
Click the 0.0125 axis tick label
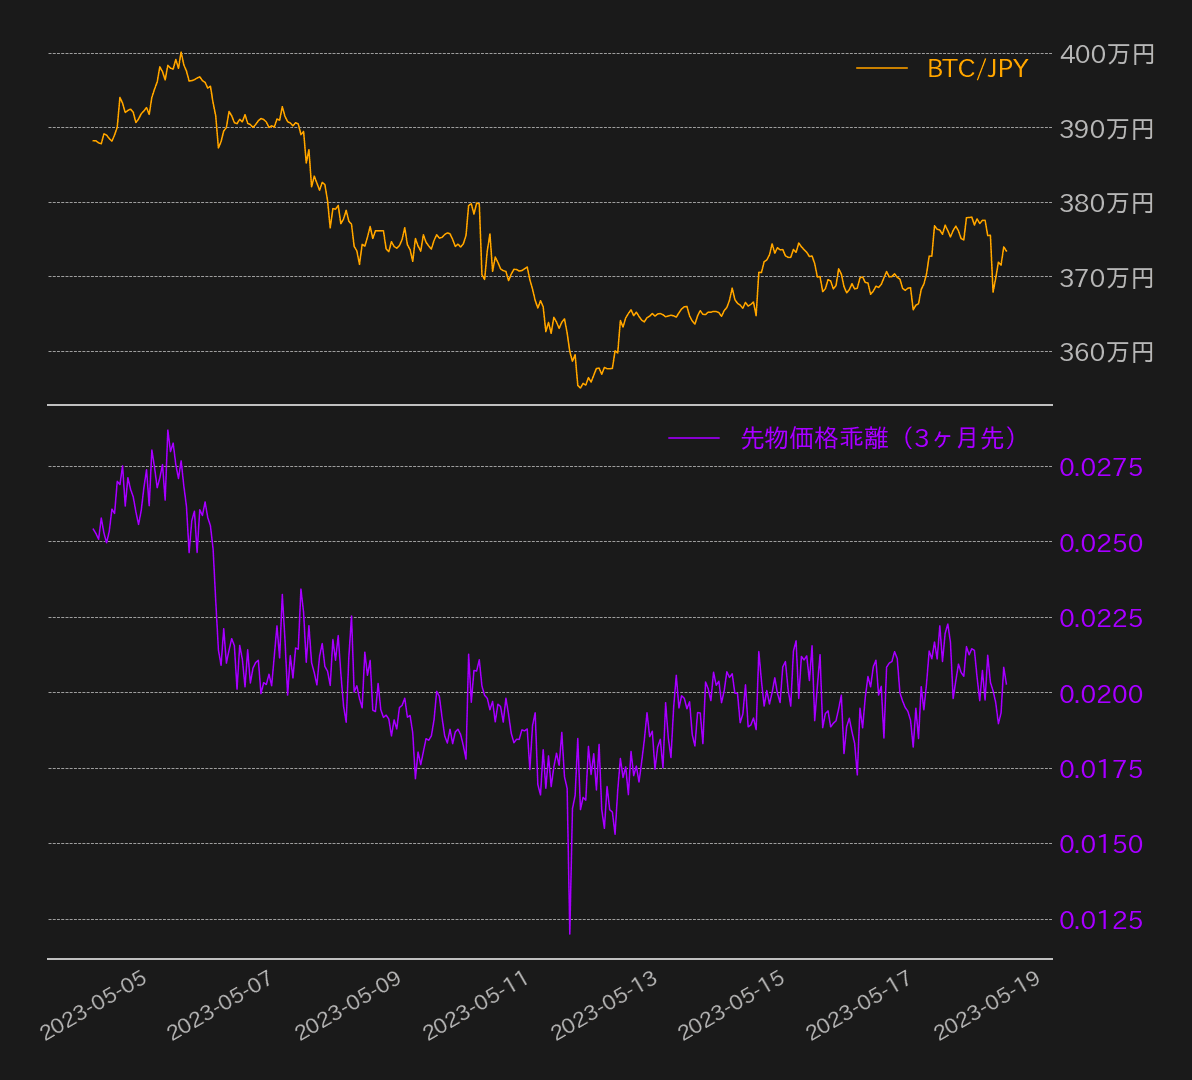pyautogui.click(x=1101, y=919)
